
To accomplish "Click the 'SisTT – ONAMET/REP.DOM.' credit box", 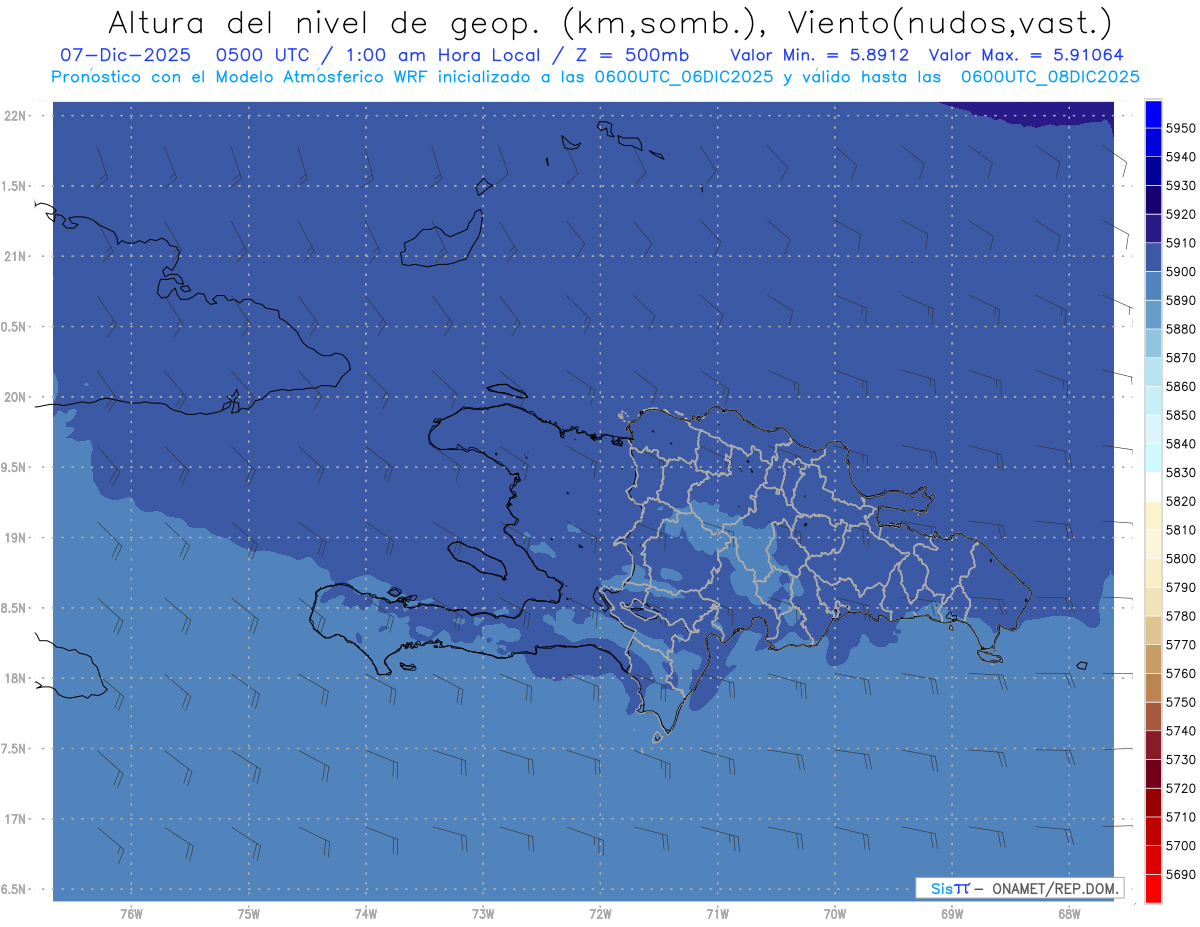I will click(x=1019, y=888).
